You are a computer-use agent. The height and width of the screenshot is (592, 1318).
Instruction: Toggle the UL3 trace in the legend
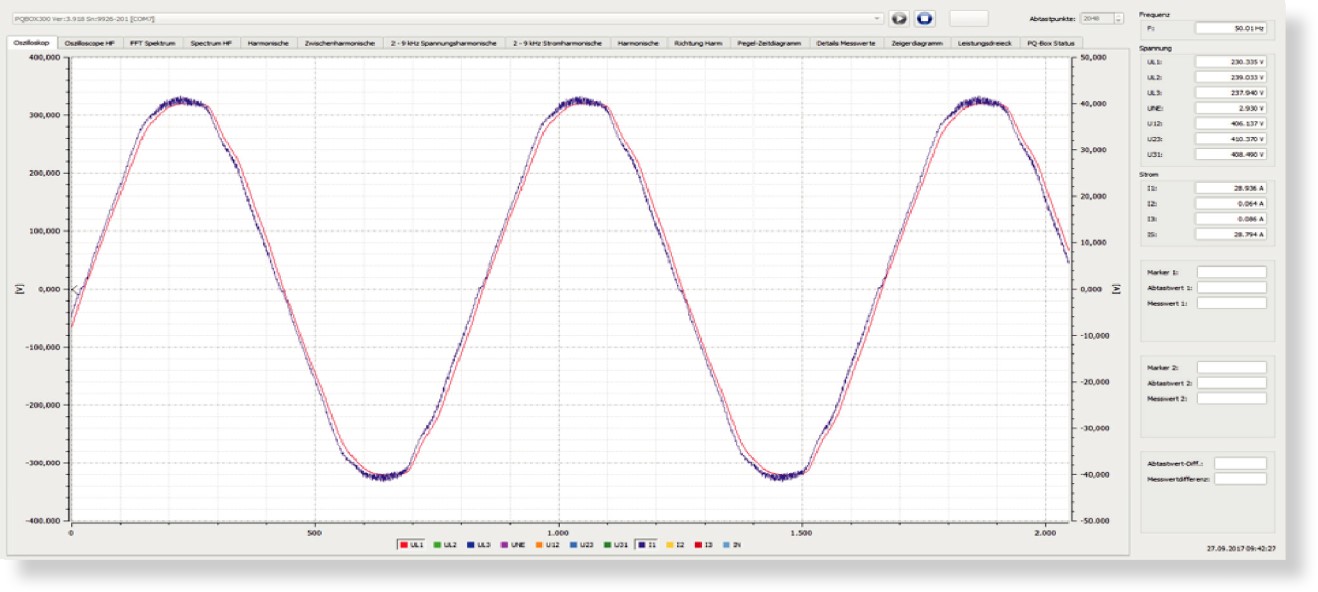(479, 545)
